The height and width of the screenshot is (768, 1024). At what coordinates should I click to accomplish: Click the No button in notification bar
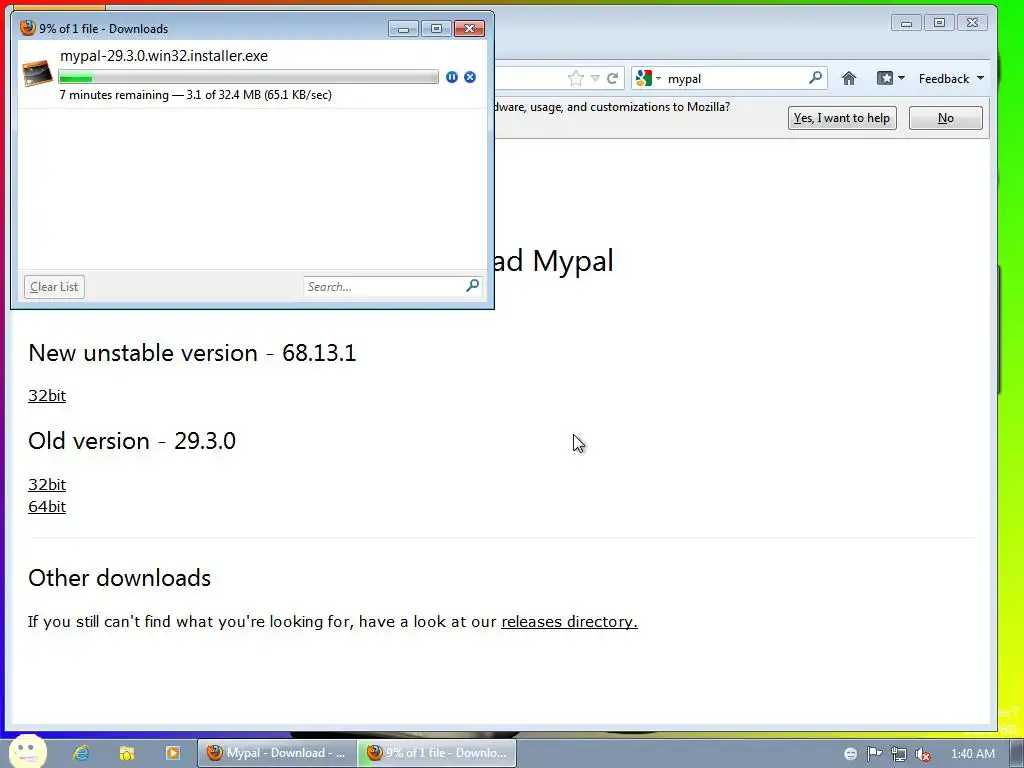pos(946,118)
